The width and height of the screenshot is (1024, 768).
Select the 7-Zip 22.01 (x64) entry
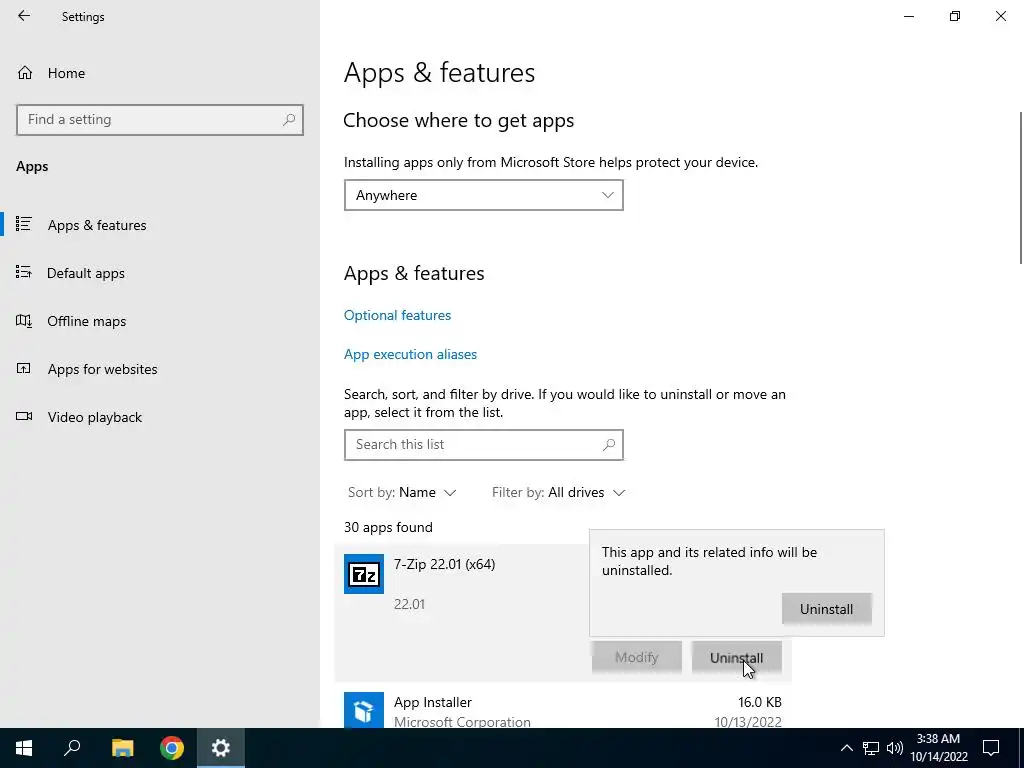[562, 613]
